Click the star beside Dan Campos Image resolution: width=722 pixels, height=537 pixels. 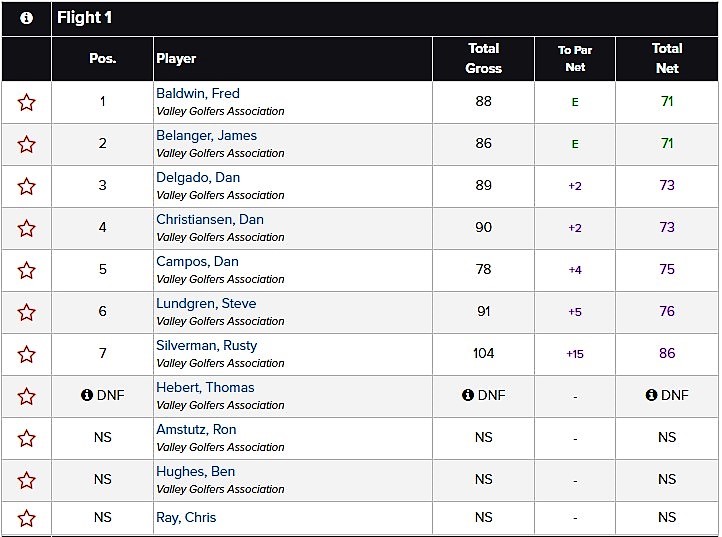pos(26,270)
